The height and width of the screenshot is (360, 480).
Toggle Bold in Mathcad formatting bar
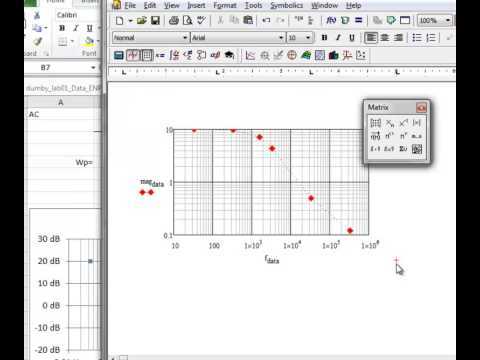pos(324,38)
